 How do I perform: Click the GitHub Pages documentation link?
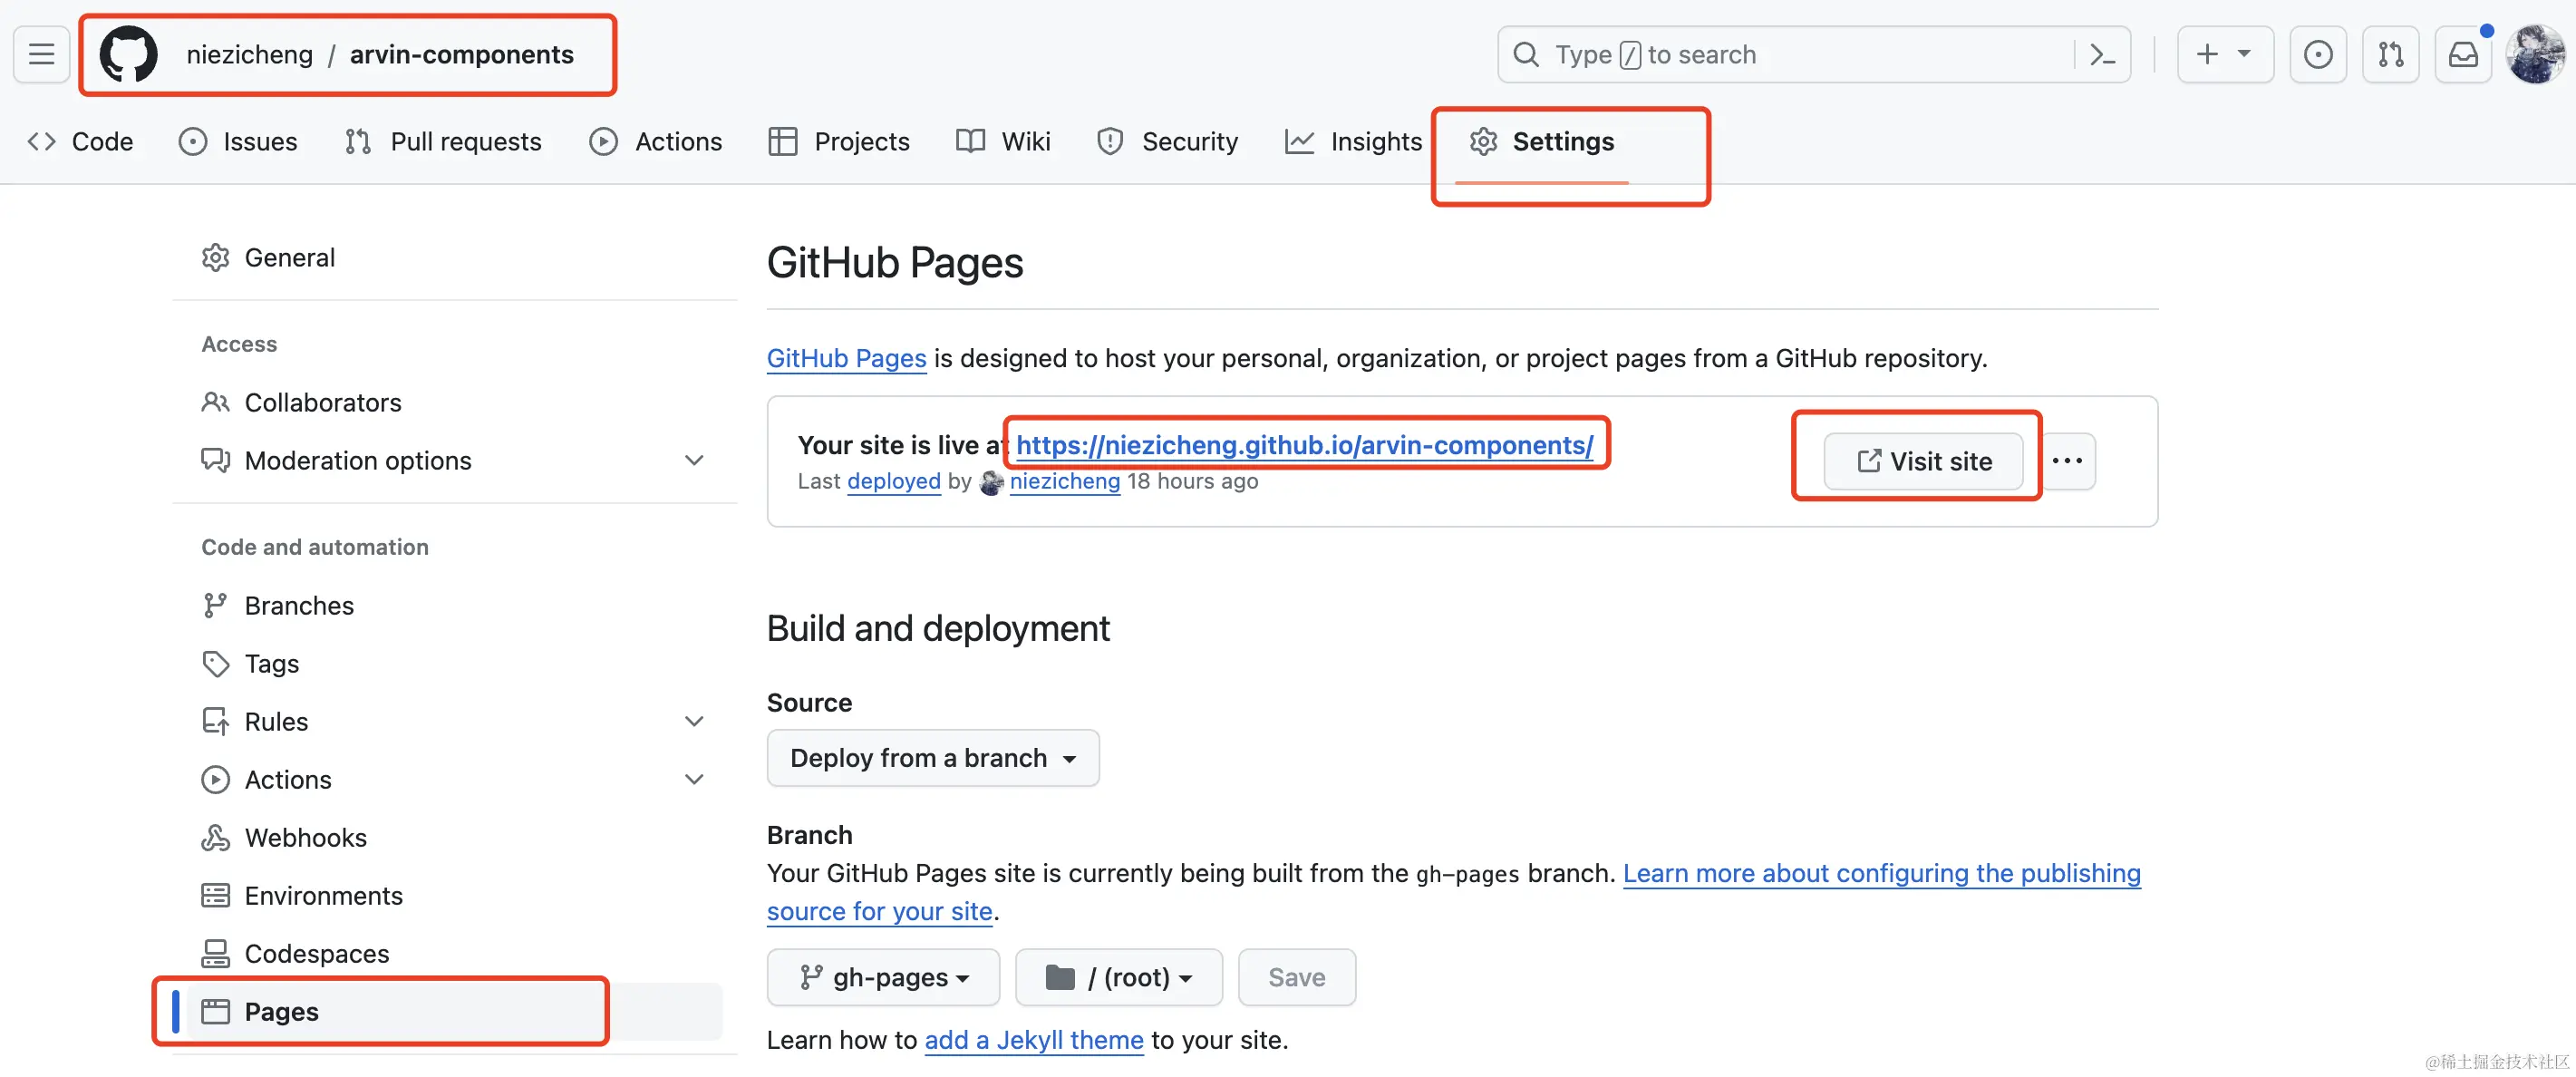846,359
